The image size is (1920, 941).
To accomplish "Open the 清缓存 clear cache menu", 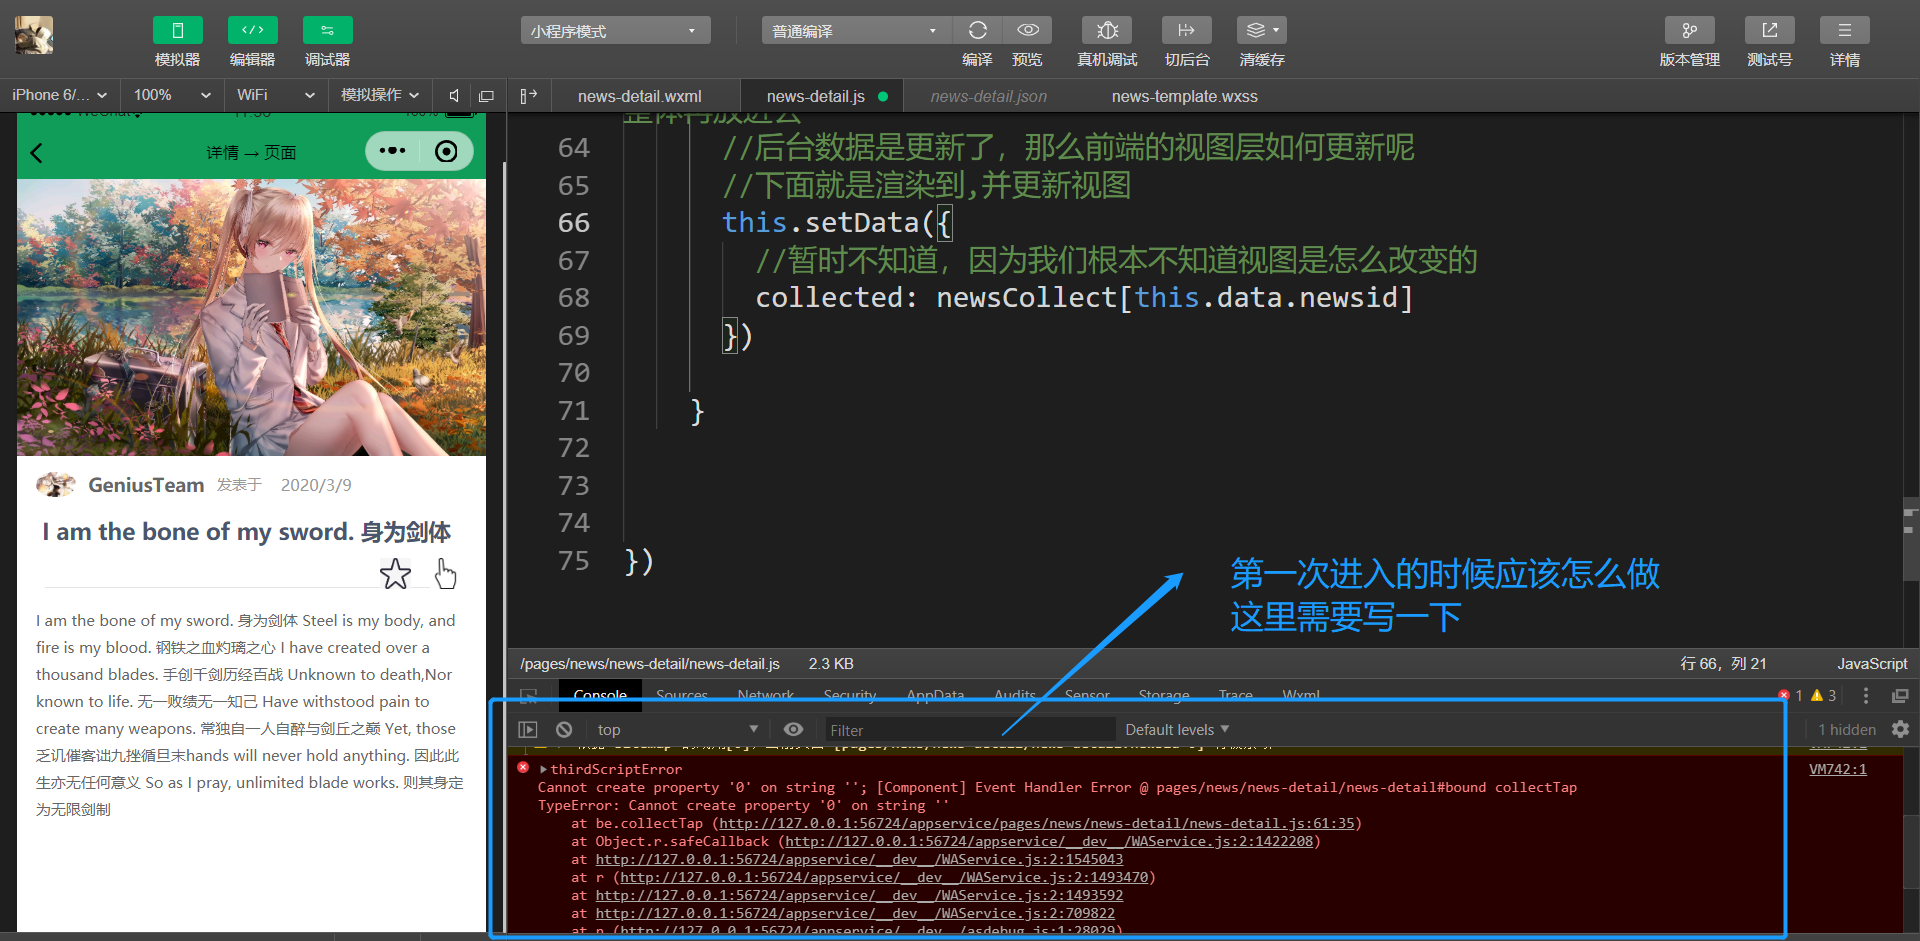I will tap(1262, 30).
